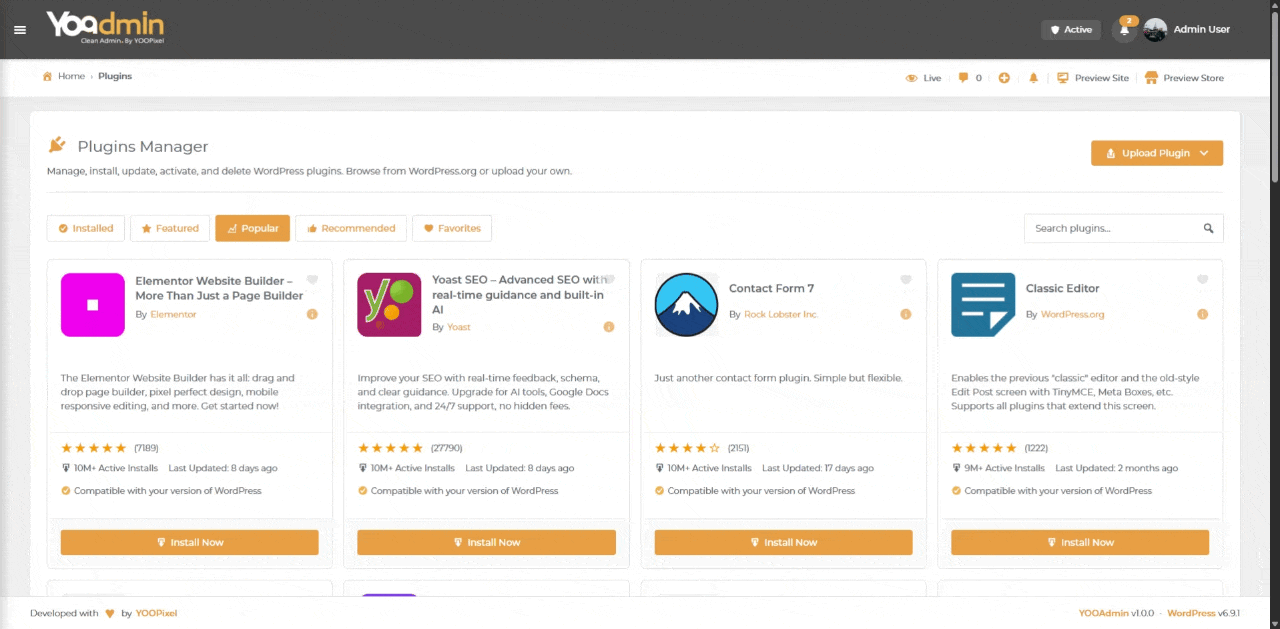Select the Popular tab
This screenshot has width=1280, height=629.
(253, 228)
